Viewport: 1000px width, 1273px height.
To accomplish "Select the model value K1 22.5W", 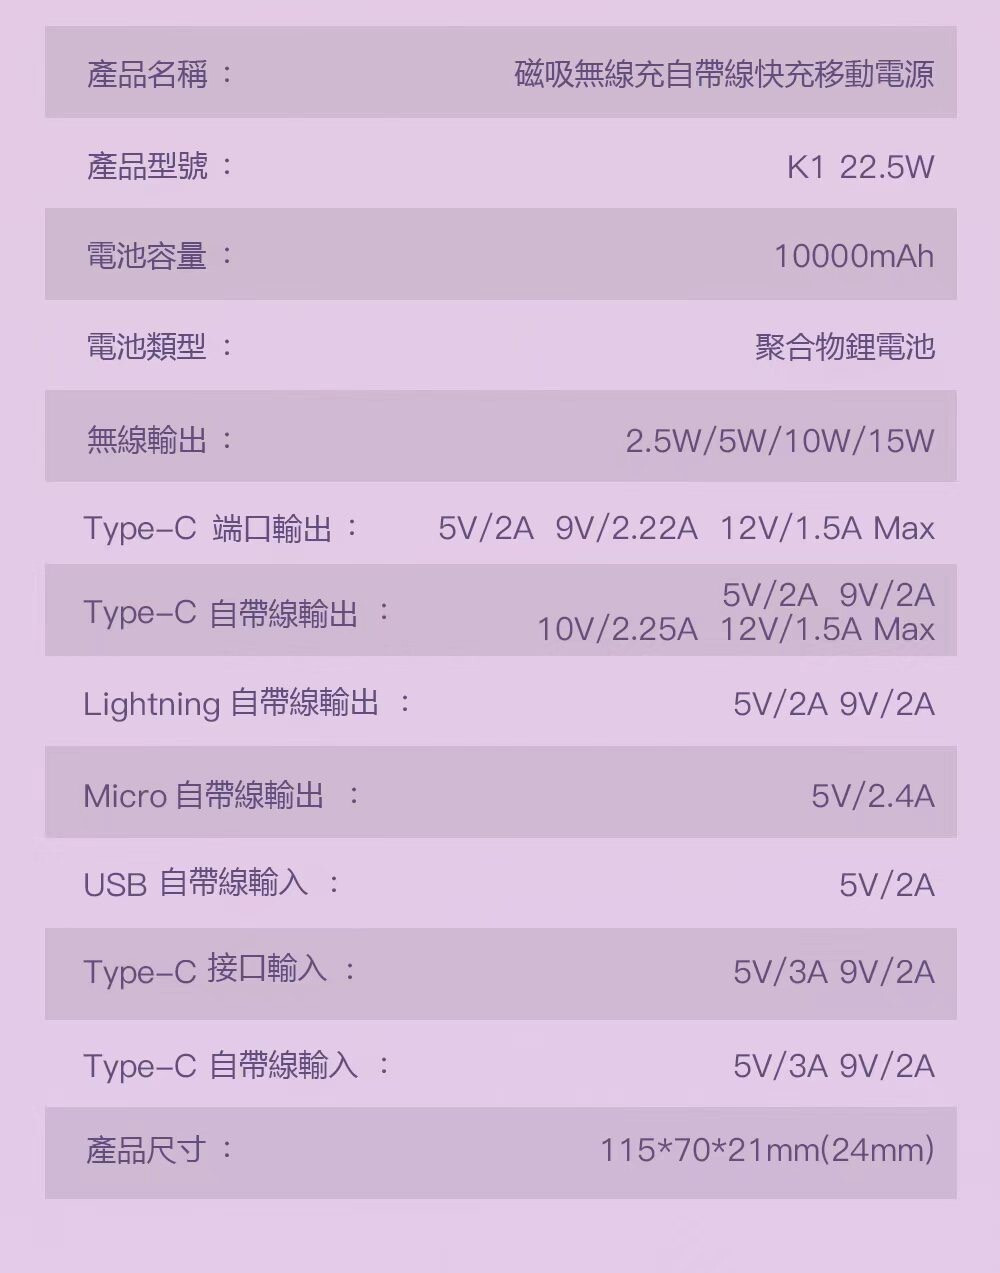I will coord(860,167).
